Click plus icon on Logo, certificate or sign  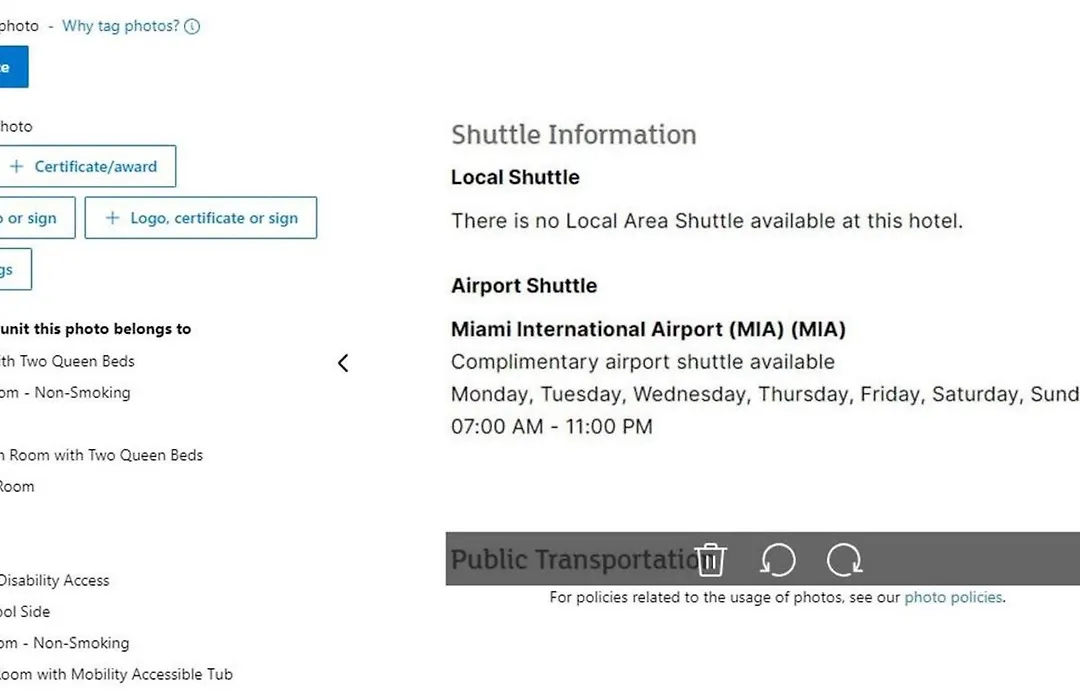coord(112,218)
